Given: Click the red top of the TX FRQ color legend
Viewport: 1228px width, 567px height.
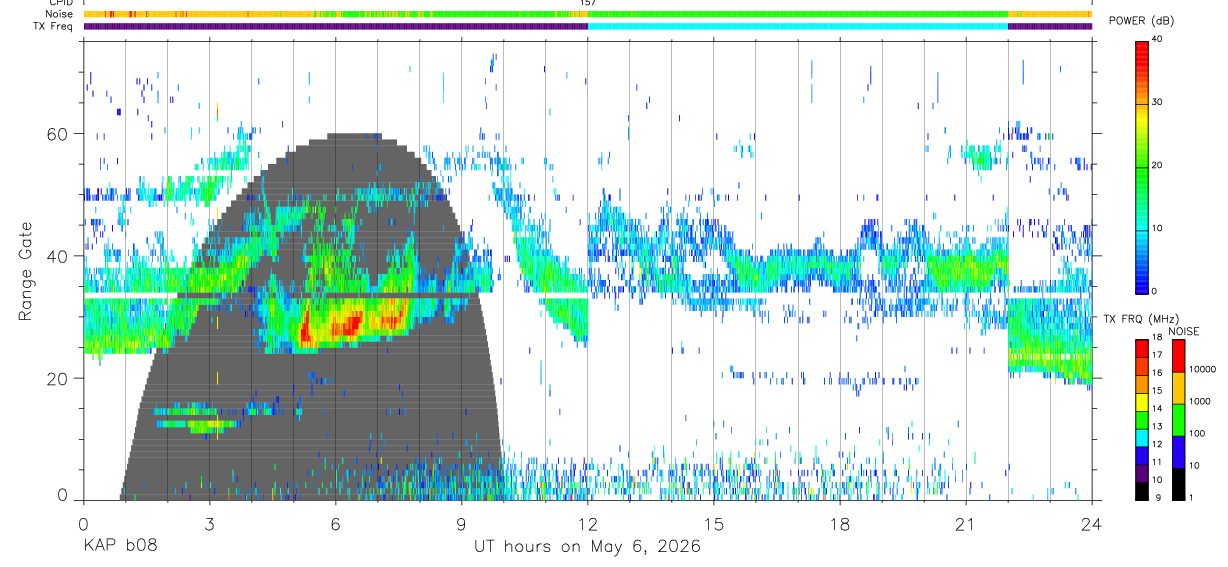Looking at the screenshot, I should point(1142,347).
